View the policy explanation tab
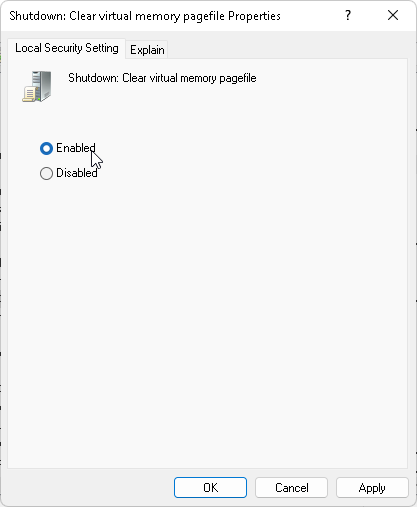 click(147, 50)
